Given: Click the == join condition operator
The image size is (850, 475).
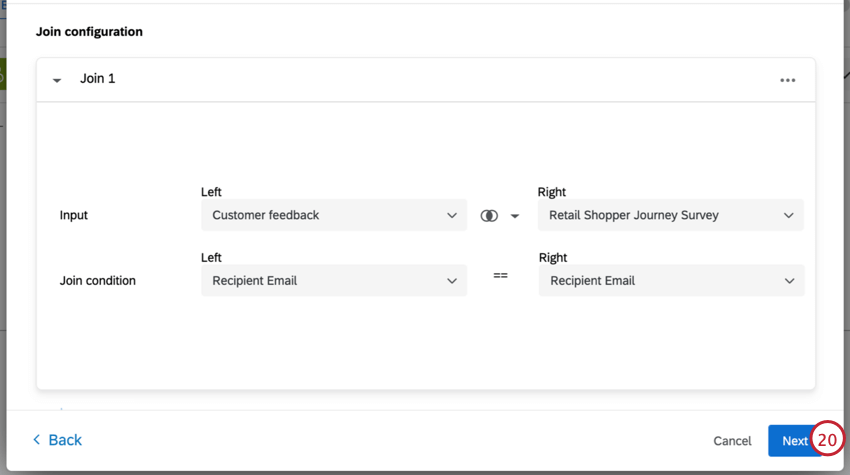Looking at the screenshot, I should point(501,275).
